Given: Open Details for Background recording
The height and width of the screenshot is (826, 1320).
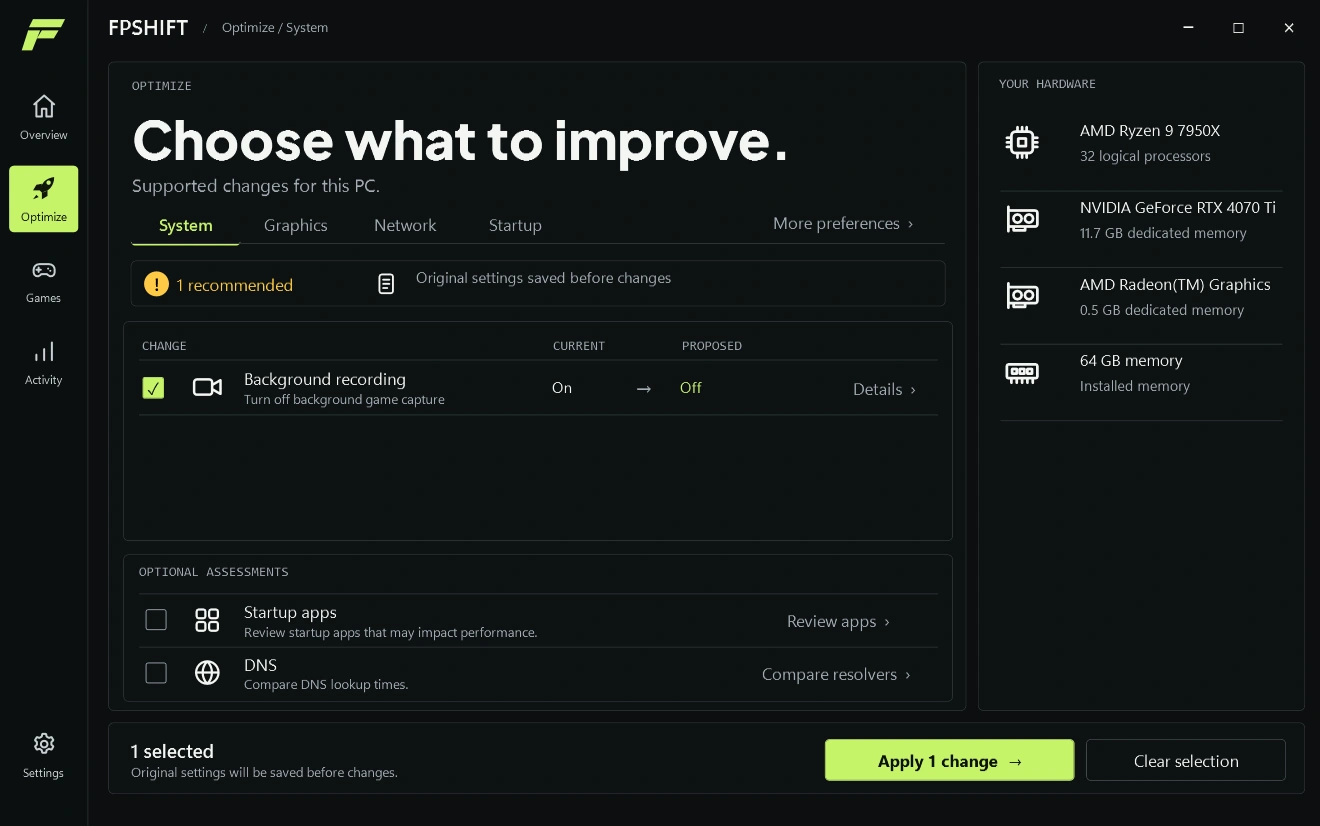Looking at the screenshot, I should [884, 389].
